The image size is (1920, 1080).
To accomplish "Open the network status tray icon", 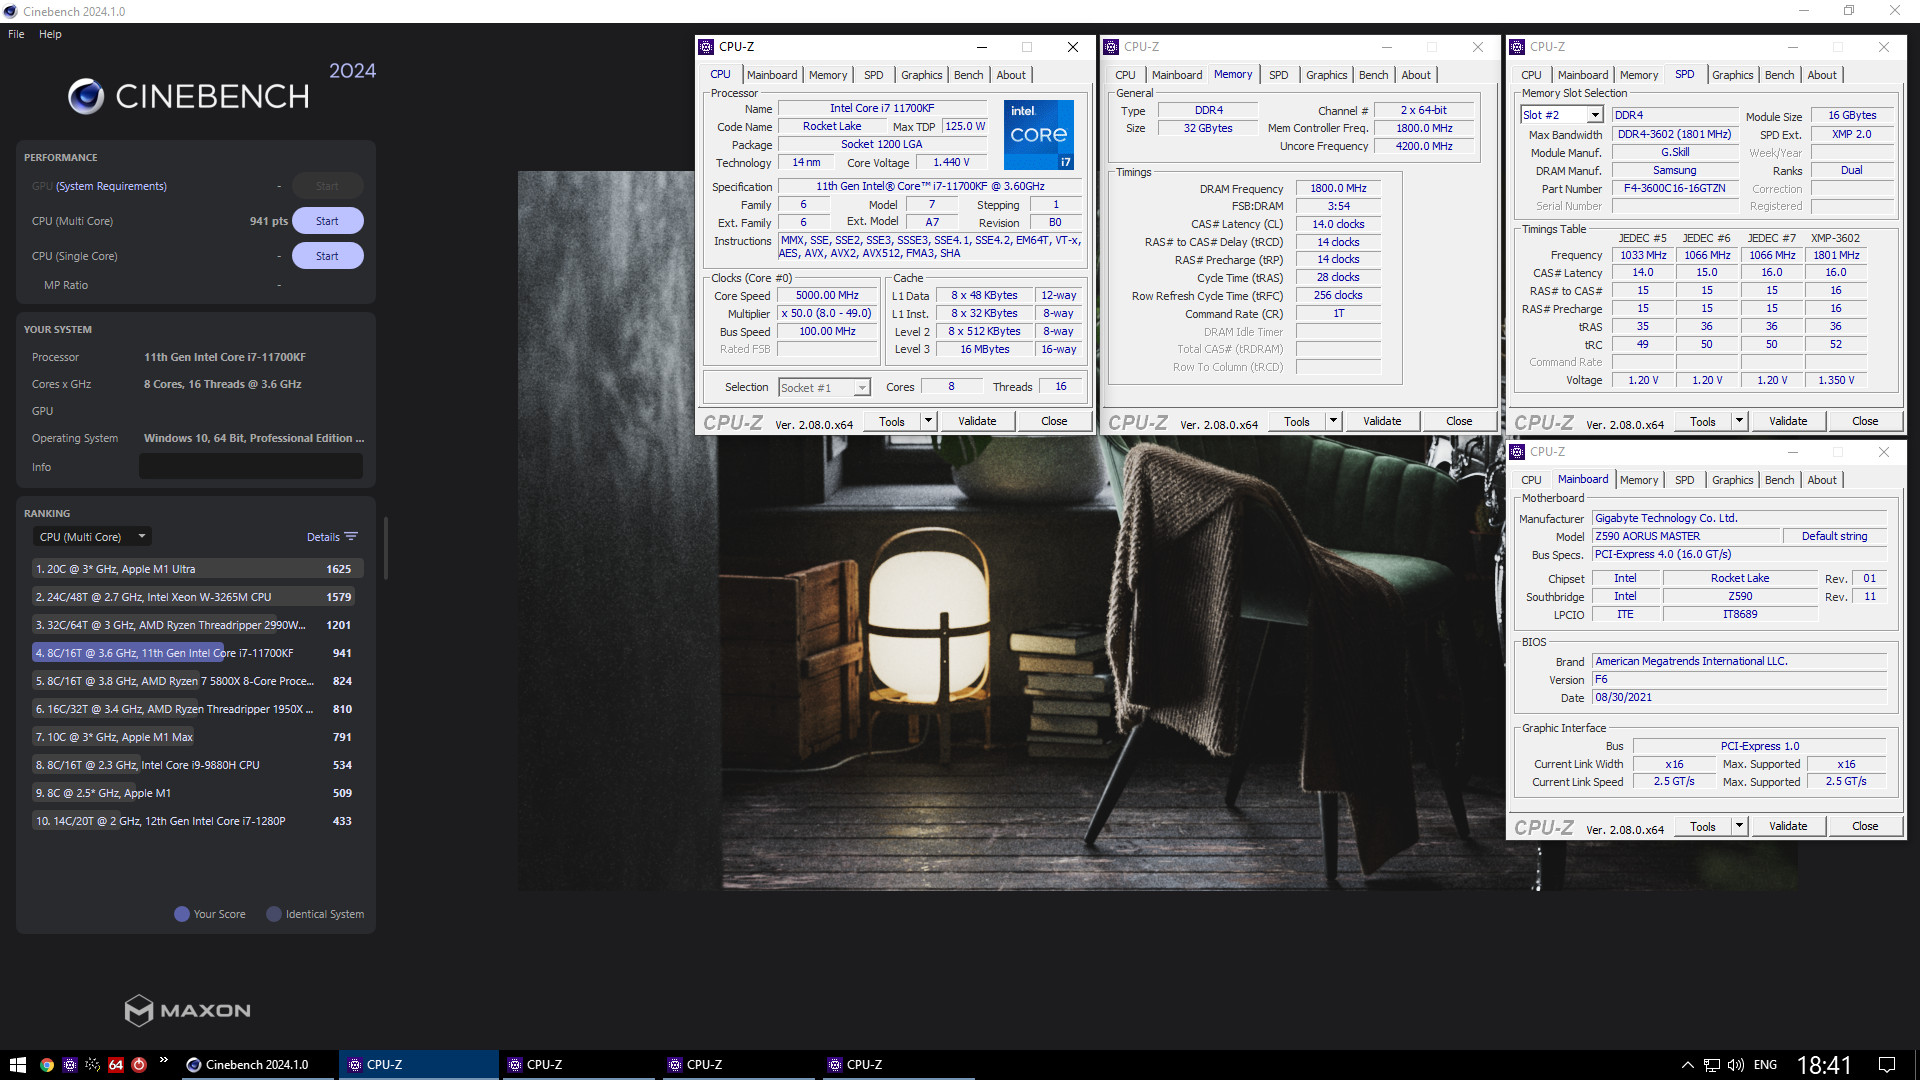I will pyautogui.click(x=1712, y=1065).
